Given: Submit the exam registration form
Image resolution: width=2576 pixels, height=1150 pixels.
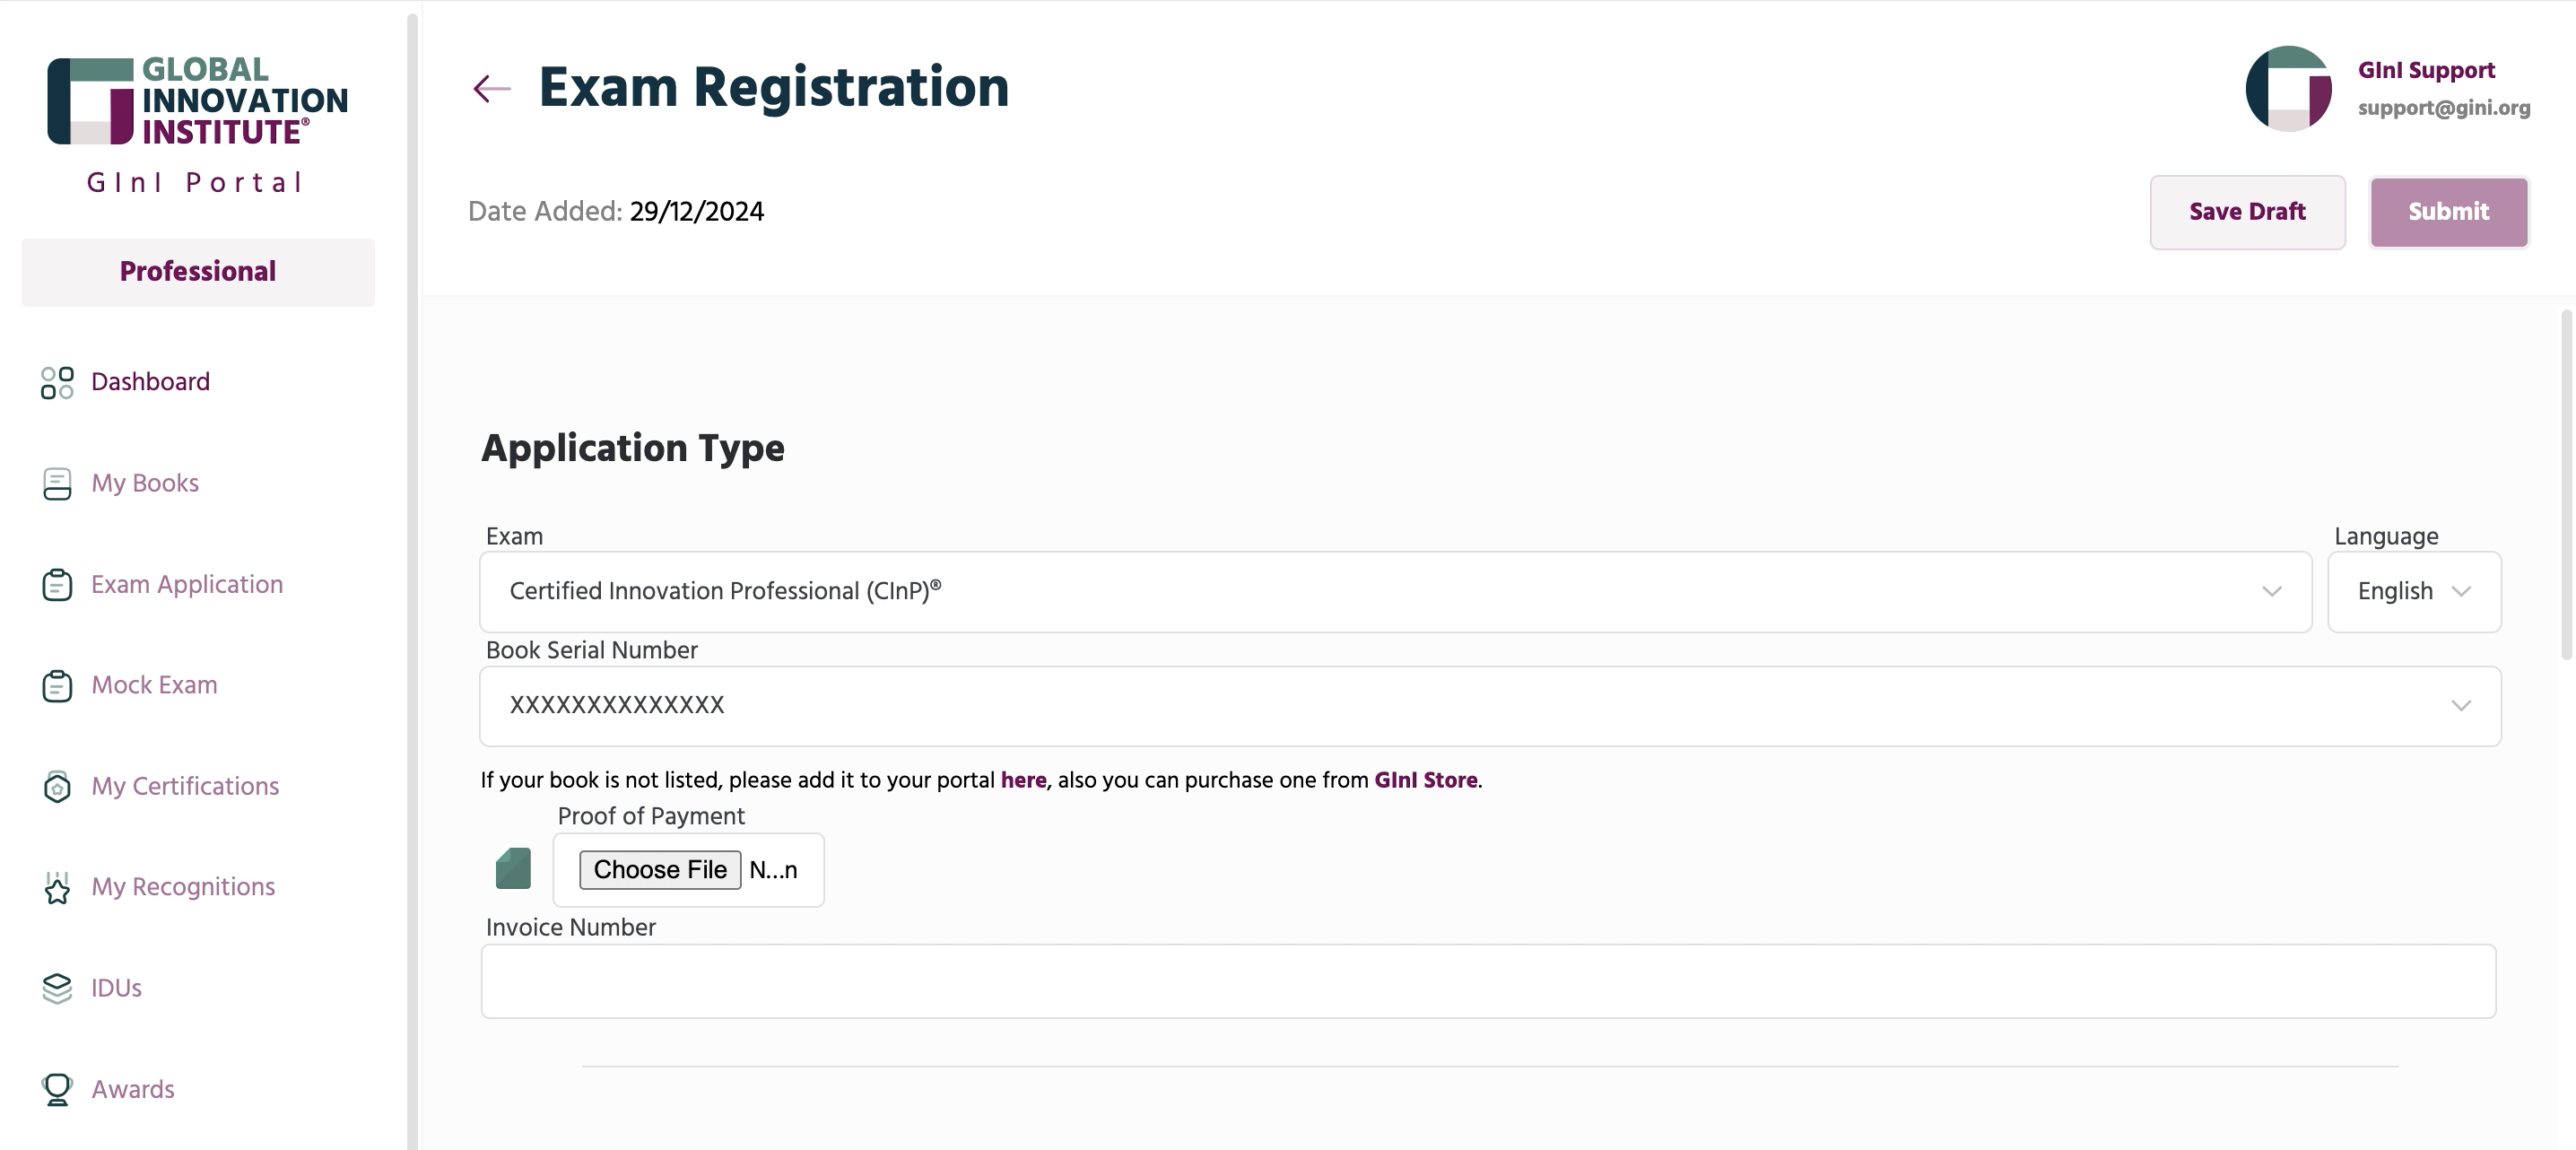Looking at the screenshot, I should click(2448, 212).
